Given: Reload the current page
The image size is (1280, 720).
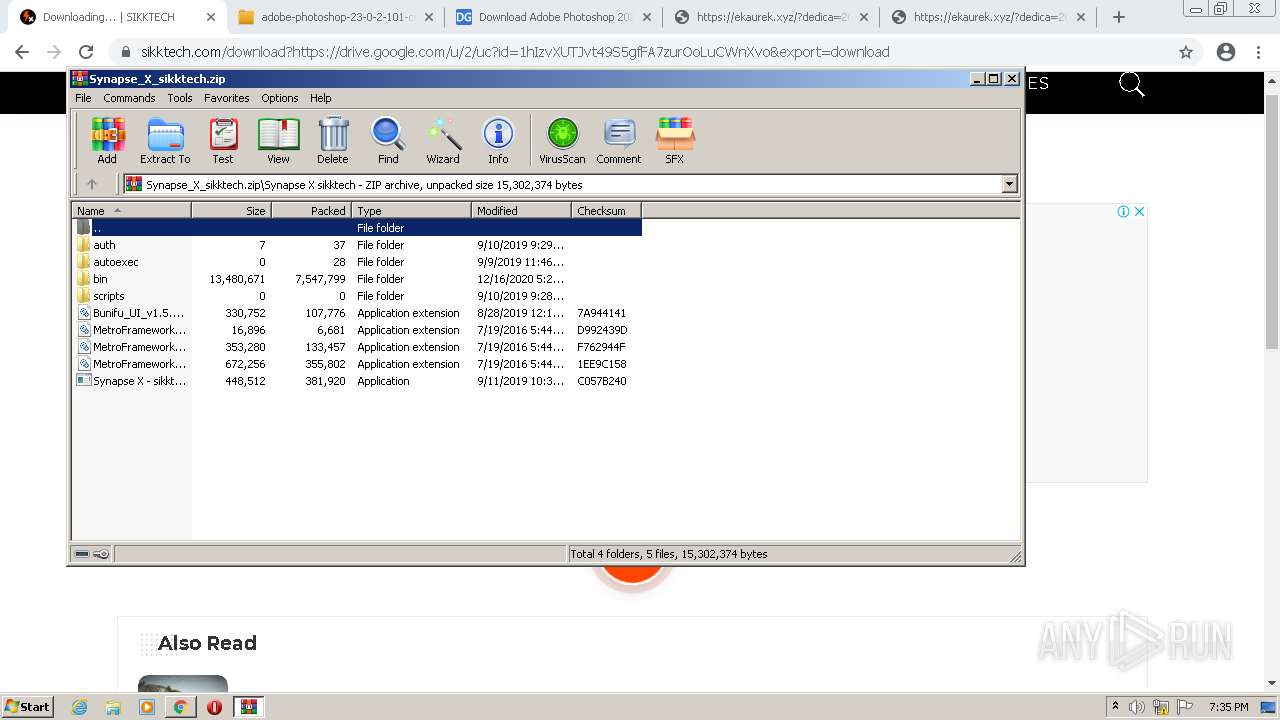Looking at the screenshot, I should 86,52.
